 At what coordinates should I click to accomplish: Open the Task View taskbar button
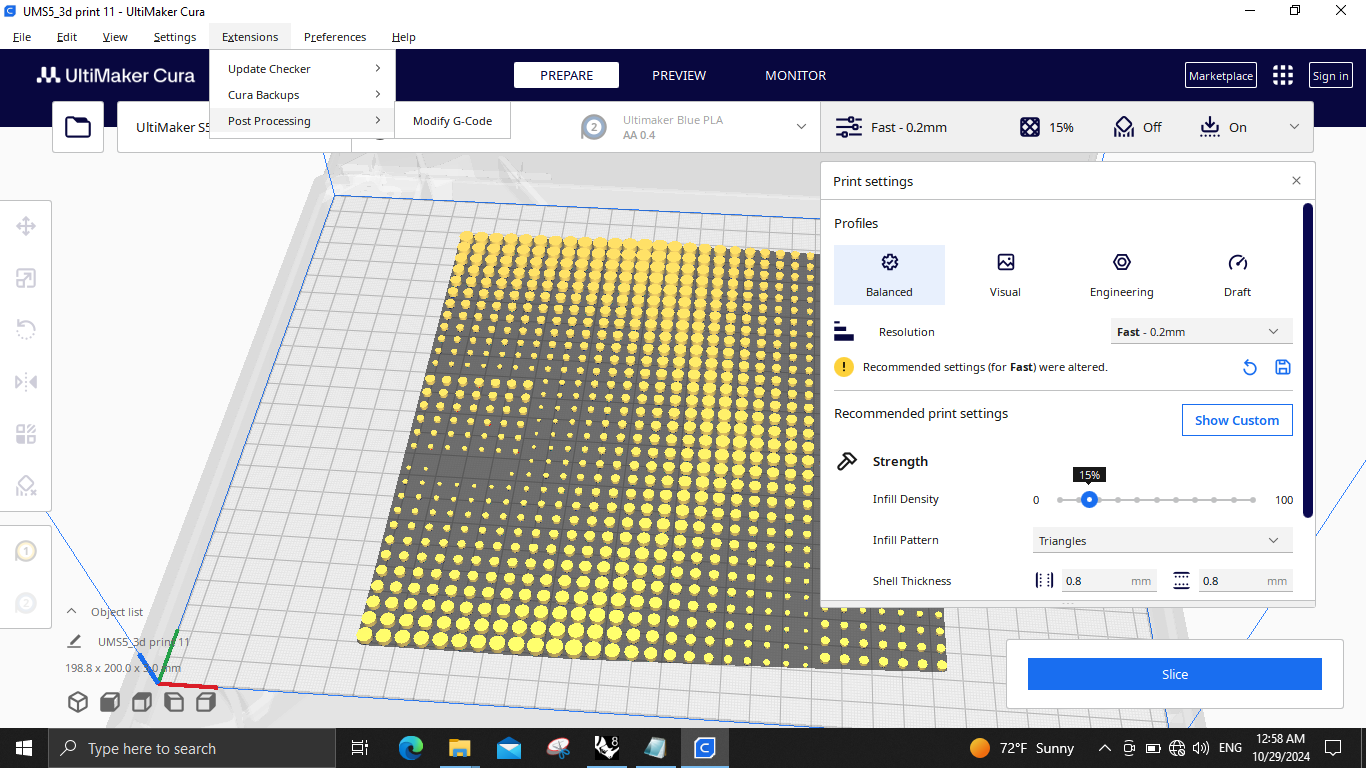click(360, 748)
